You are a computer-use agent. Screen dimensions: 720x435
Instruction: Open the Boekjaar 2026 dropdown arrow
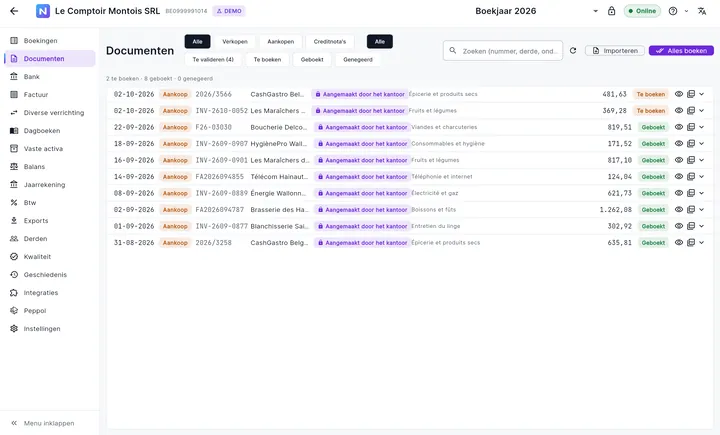[595, 11]
